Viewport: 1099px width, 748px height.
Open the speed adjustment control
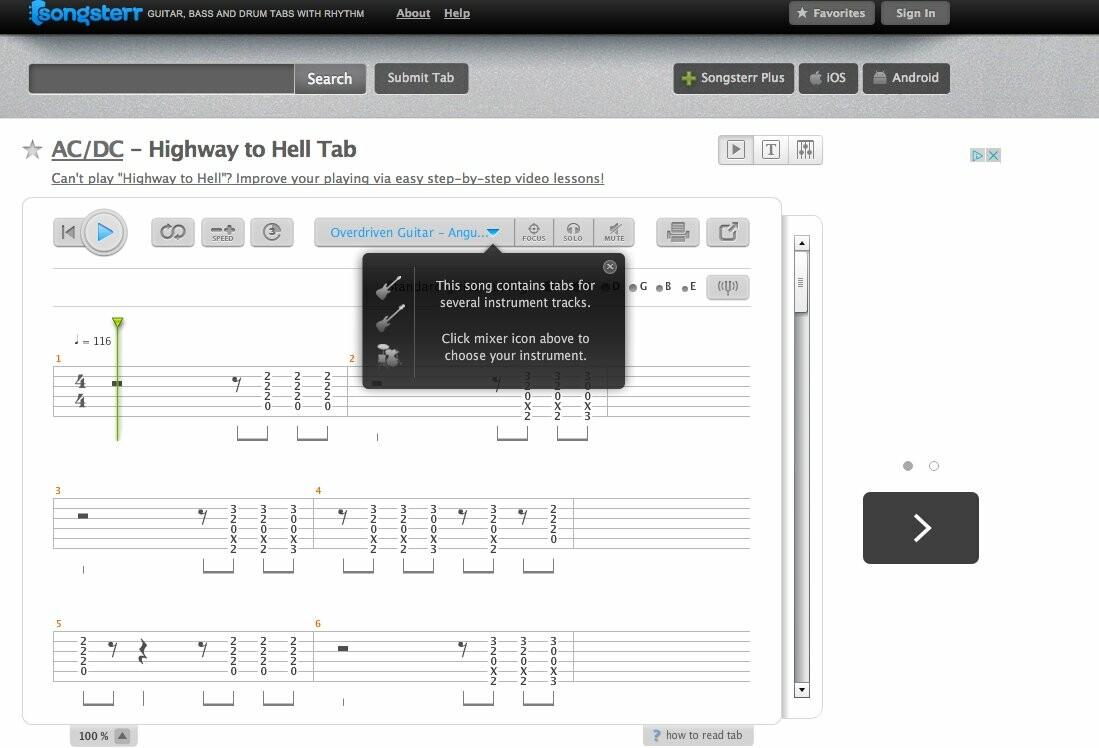pos(223,232)
